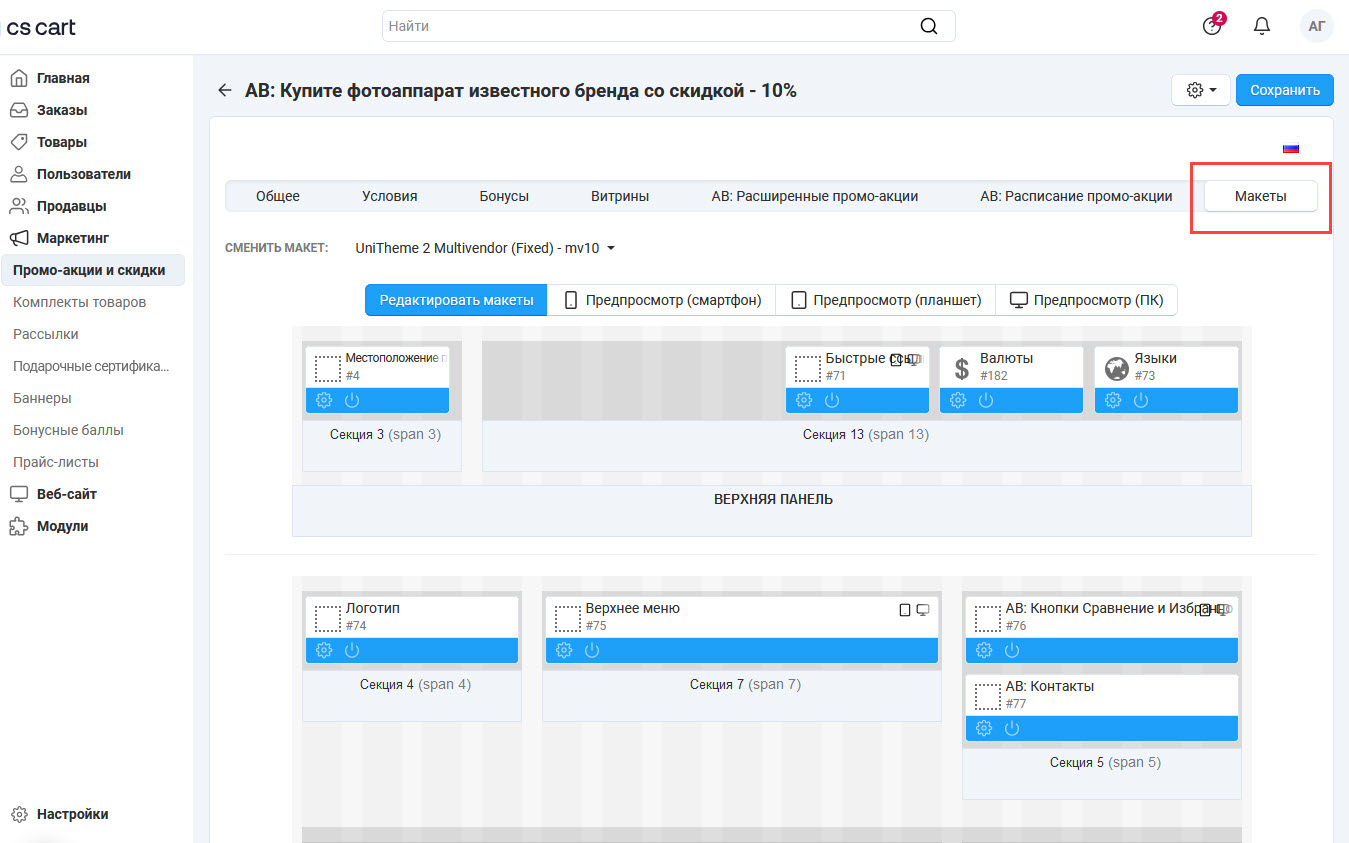
Task: Open the gear dropdown next to Сохранить
Action: (x=1200, y=90)
